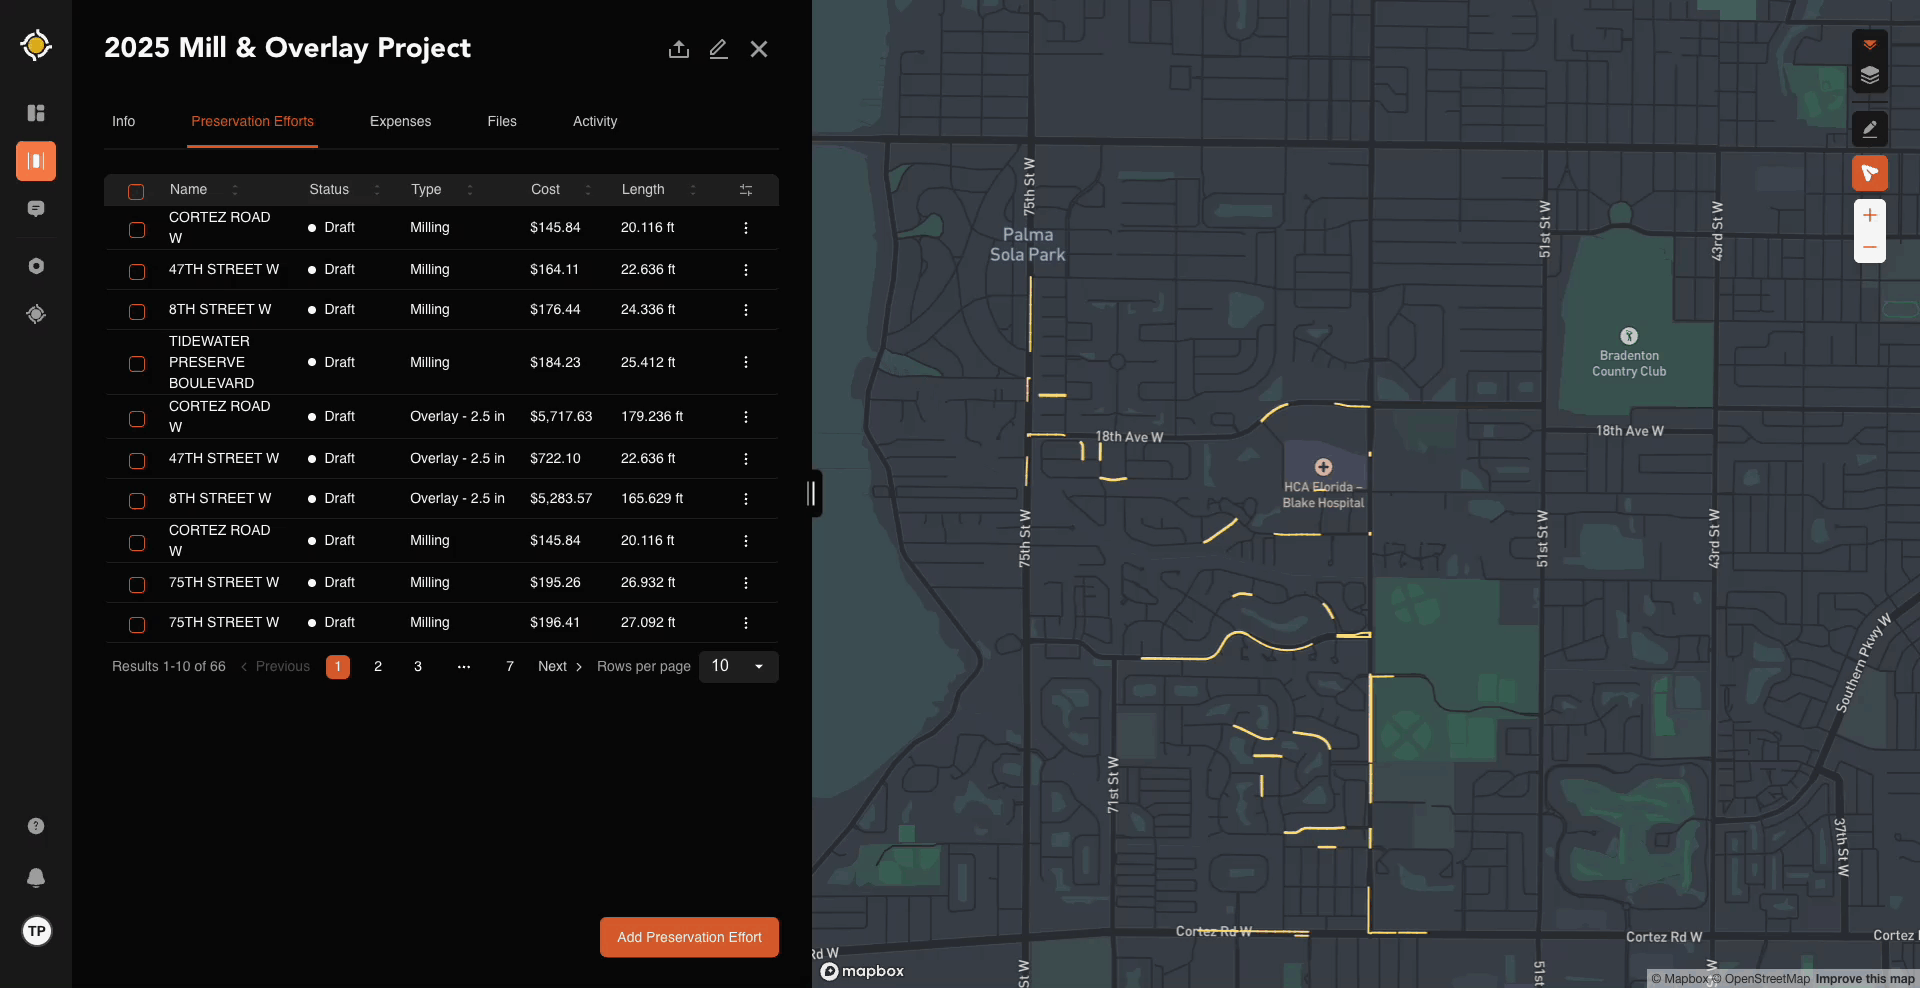
Task: Open the Activity tab
Action: point(594,122)
